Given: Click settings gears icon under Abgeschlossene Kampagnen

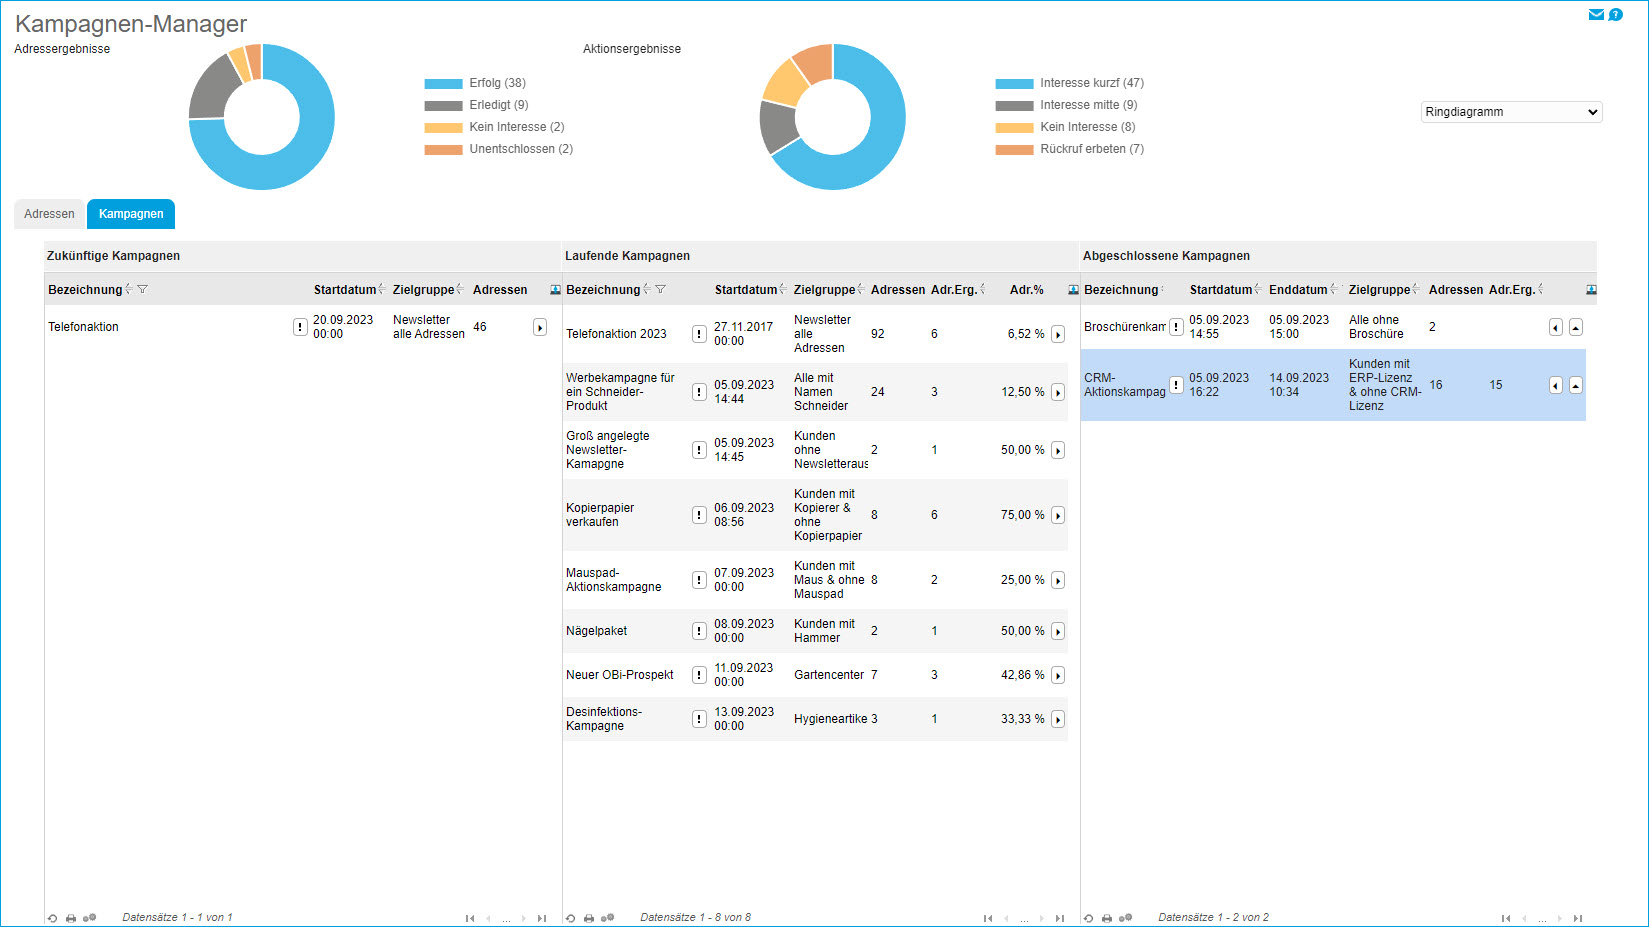Looking at the screenshot, I should click(x=1125, y=918).
